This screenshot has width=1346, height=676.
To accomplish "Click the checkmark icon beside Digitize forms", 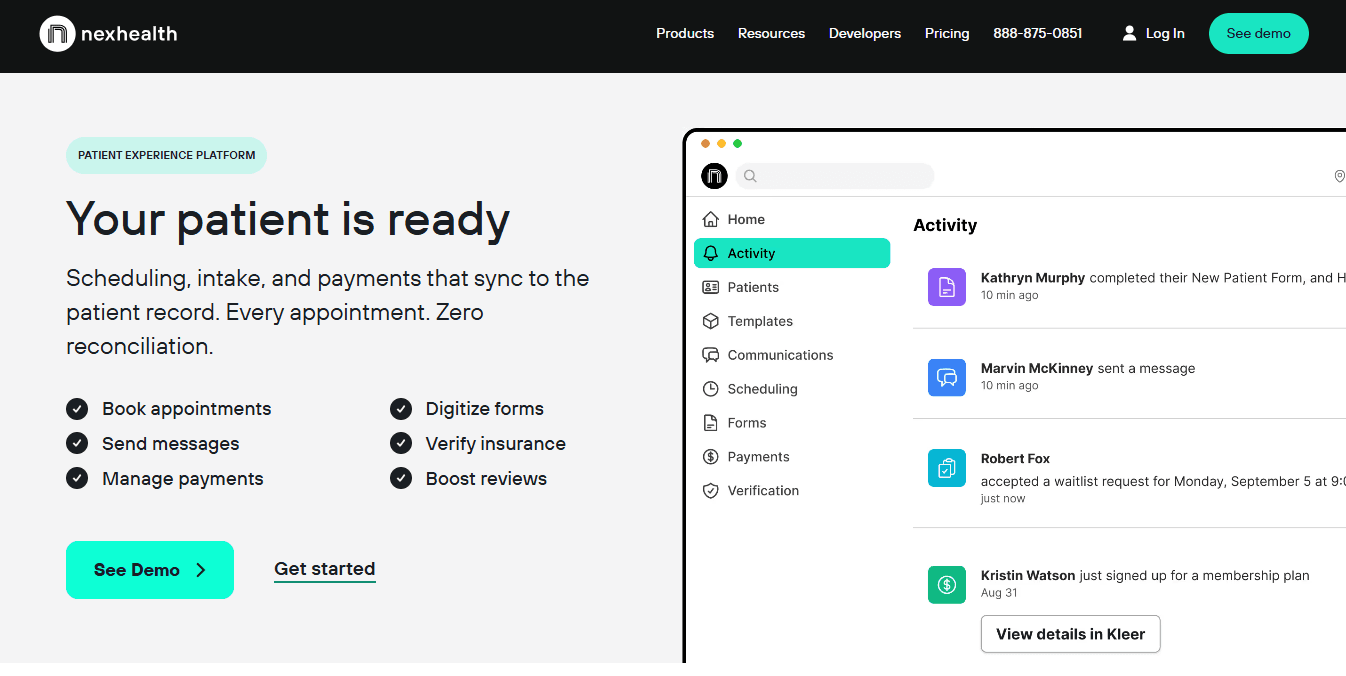I will pos(401,408).
